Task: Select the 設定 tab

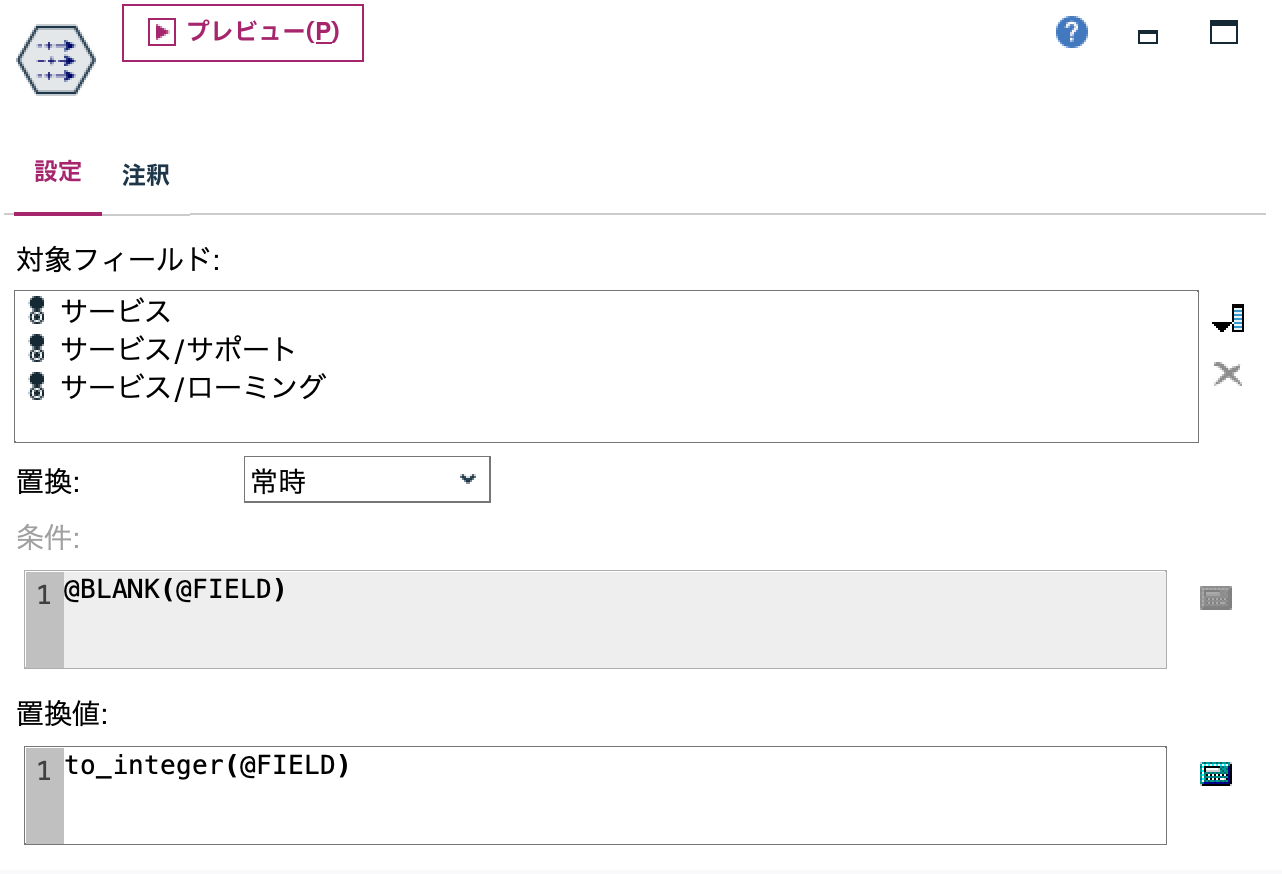Action: [58, 172]
